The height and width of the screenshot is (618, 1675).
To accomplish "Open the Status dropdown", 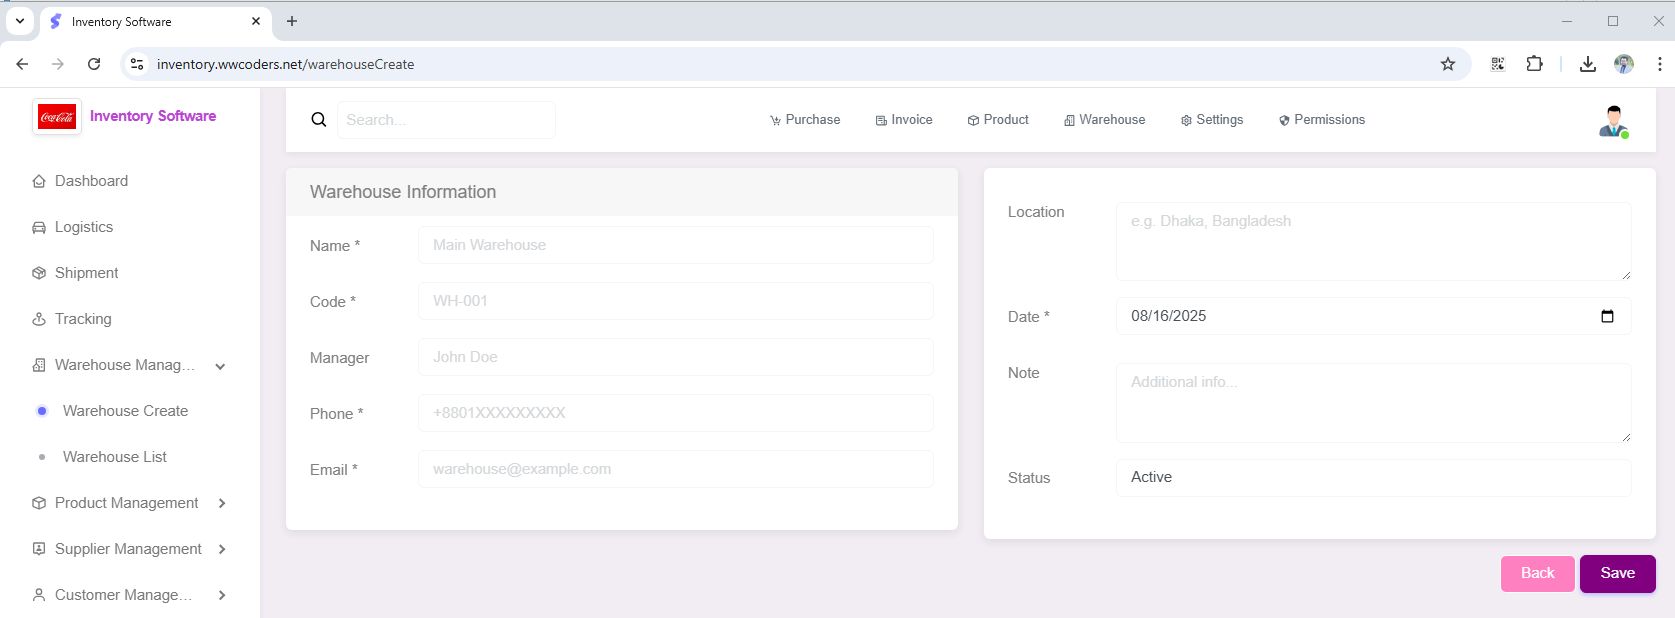I will pos(1372,478).
